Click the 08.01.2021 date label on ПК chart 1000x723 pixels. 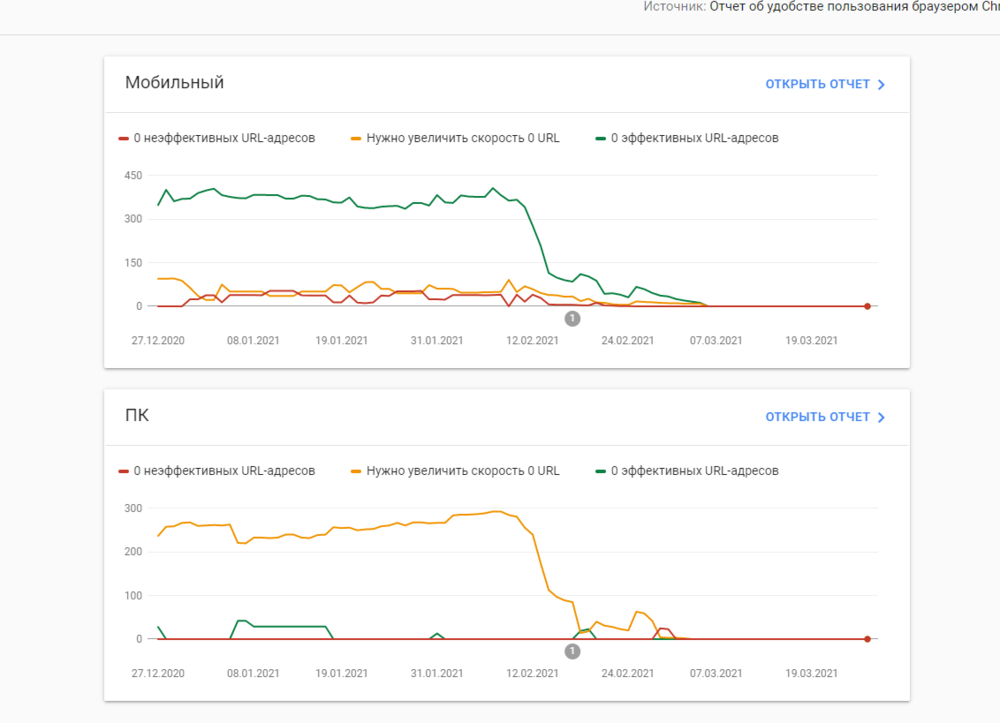coord(253,674)
